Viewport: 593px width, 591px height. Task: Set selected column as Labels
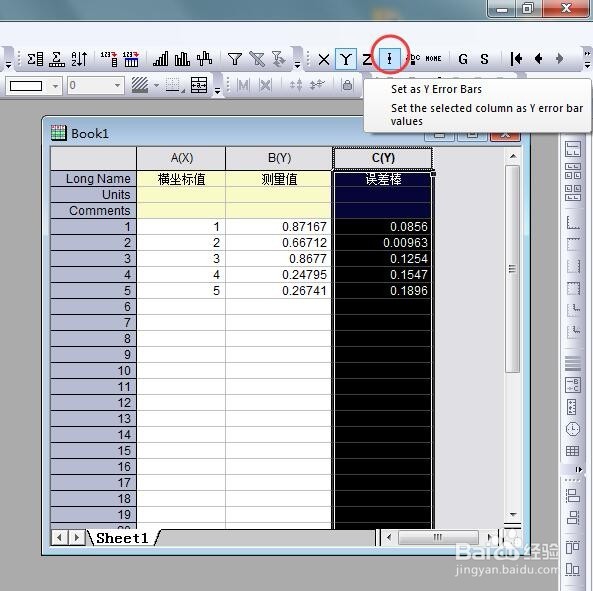(413, 59)
